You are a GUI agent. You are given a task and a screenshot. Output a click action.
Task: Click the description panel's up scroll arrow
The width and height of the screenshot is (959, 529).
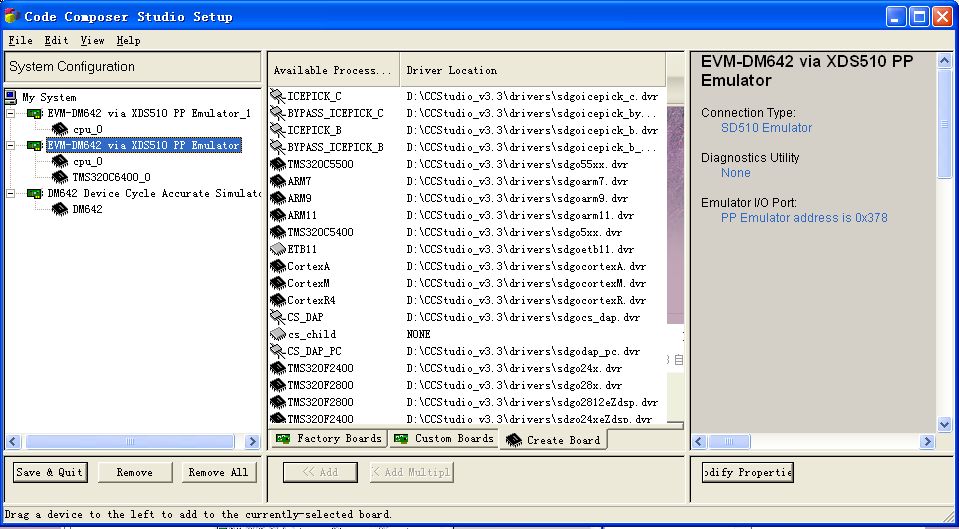944,61
